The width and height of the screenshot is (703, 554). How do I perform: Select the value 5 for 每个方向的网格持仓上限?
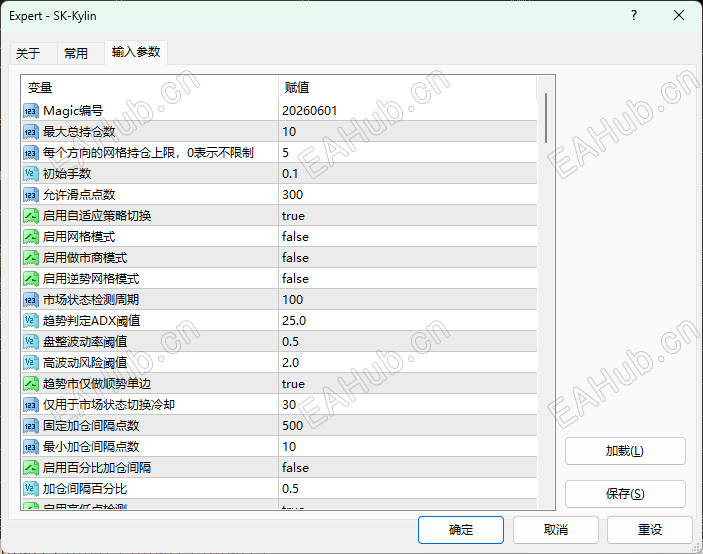[x=286, y=153]
